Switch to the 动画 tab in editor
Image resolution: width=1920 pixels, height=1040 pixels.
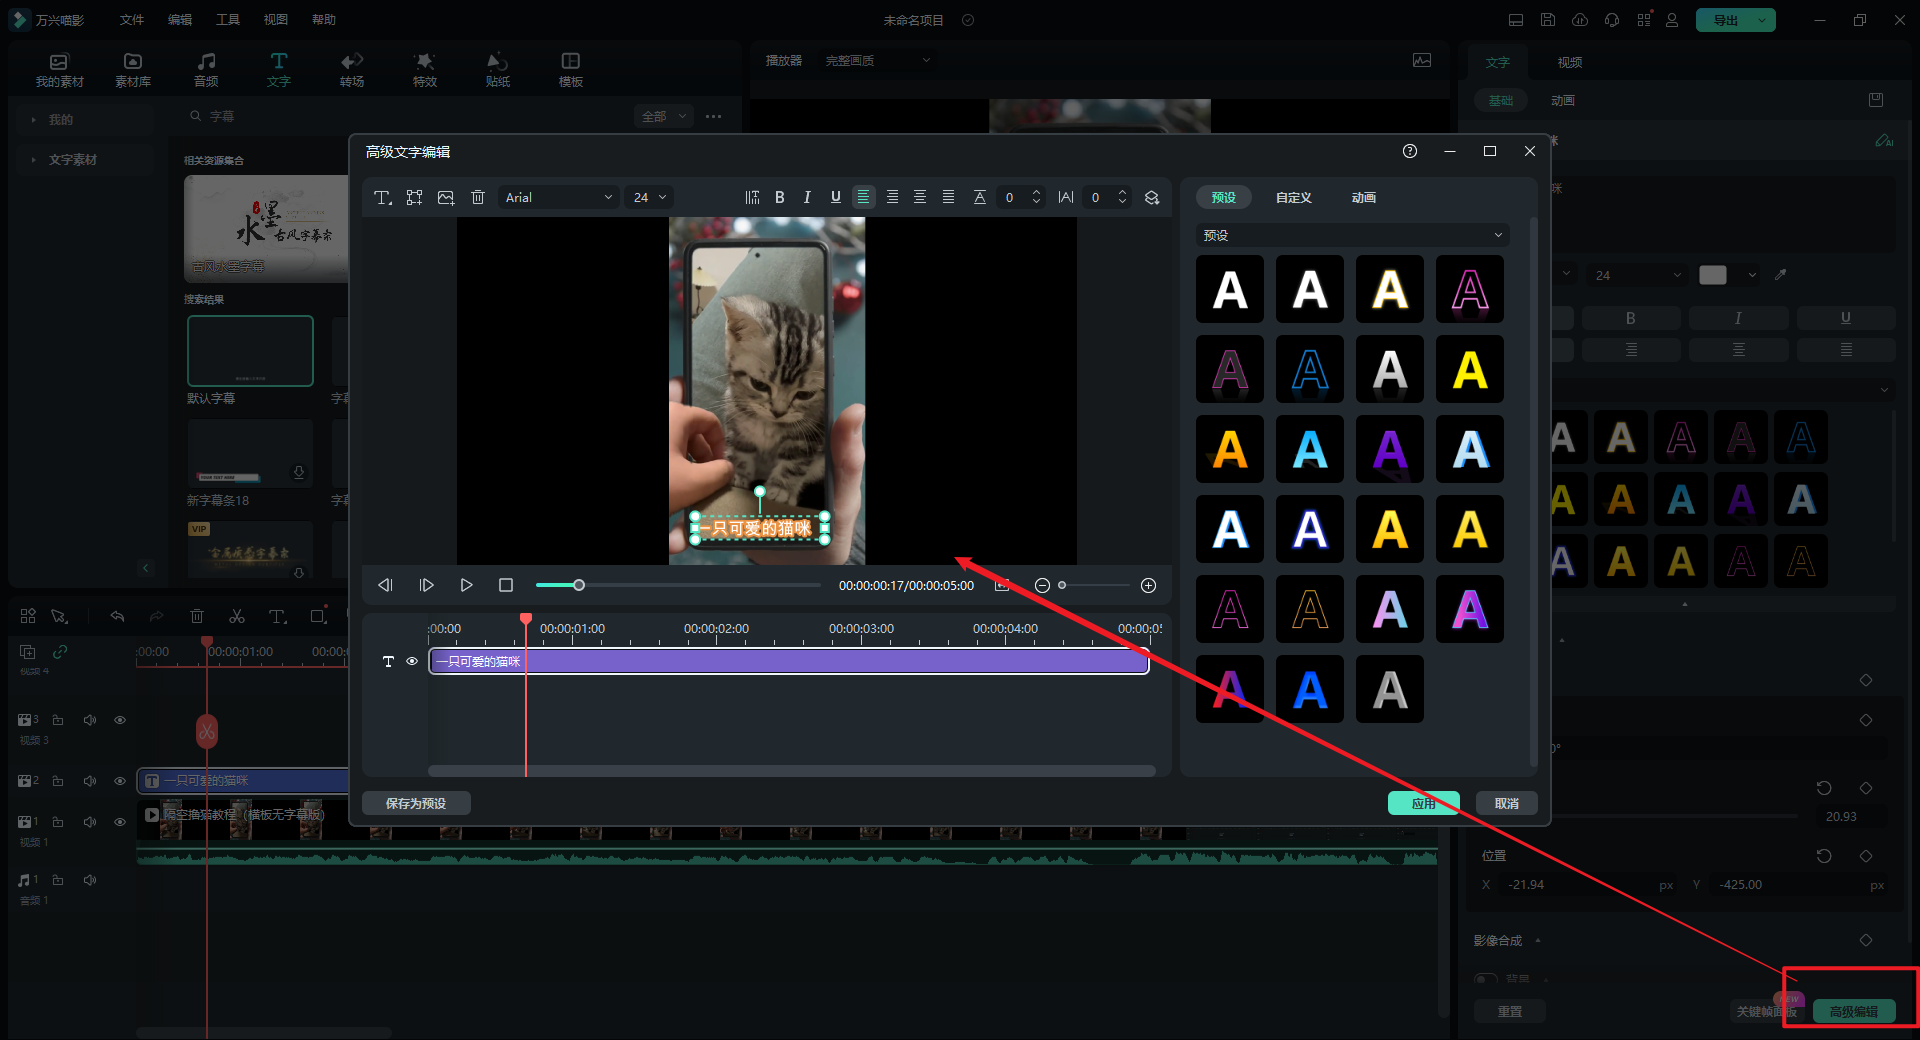point(1363,198)
